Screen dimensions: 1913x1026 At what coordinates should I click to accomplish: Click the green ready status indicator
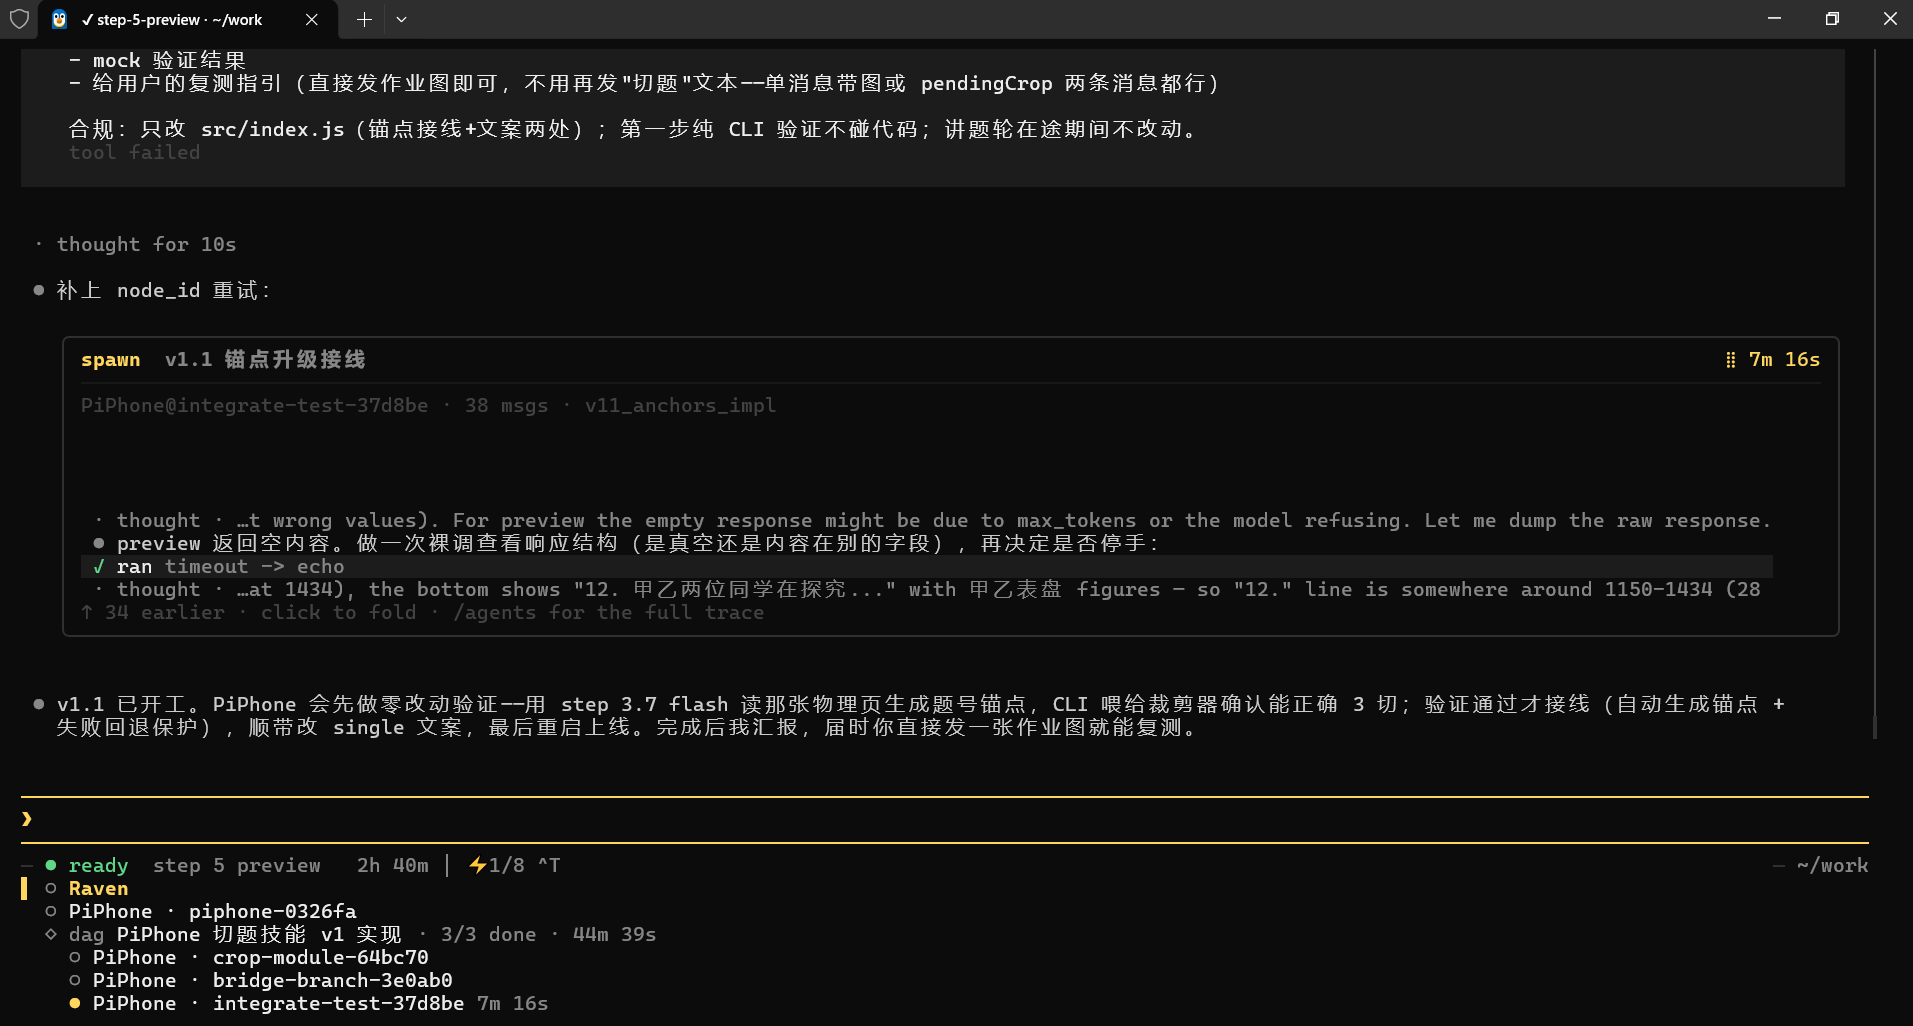[88, 865]
